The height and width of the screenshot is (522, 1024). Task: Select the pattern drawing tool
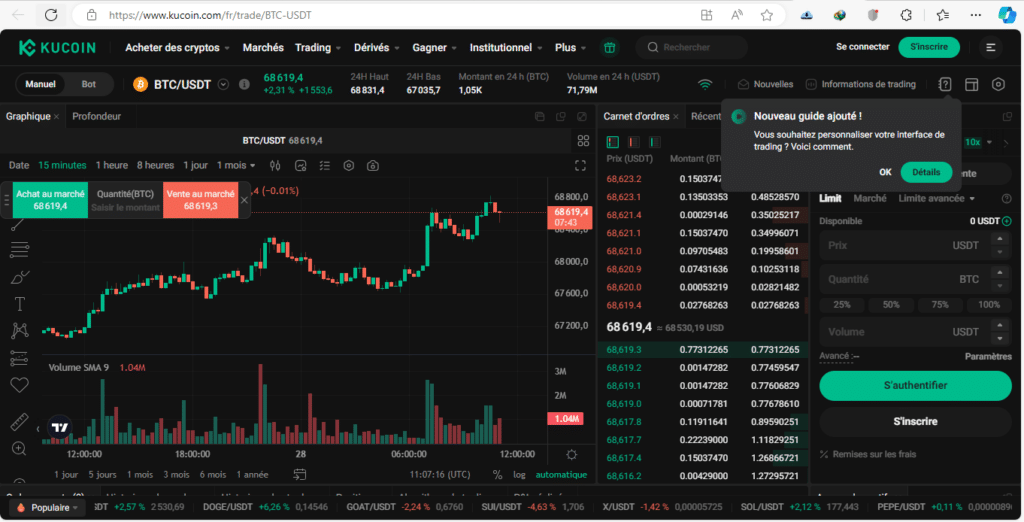point(20,331)
